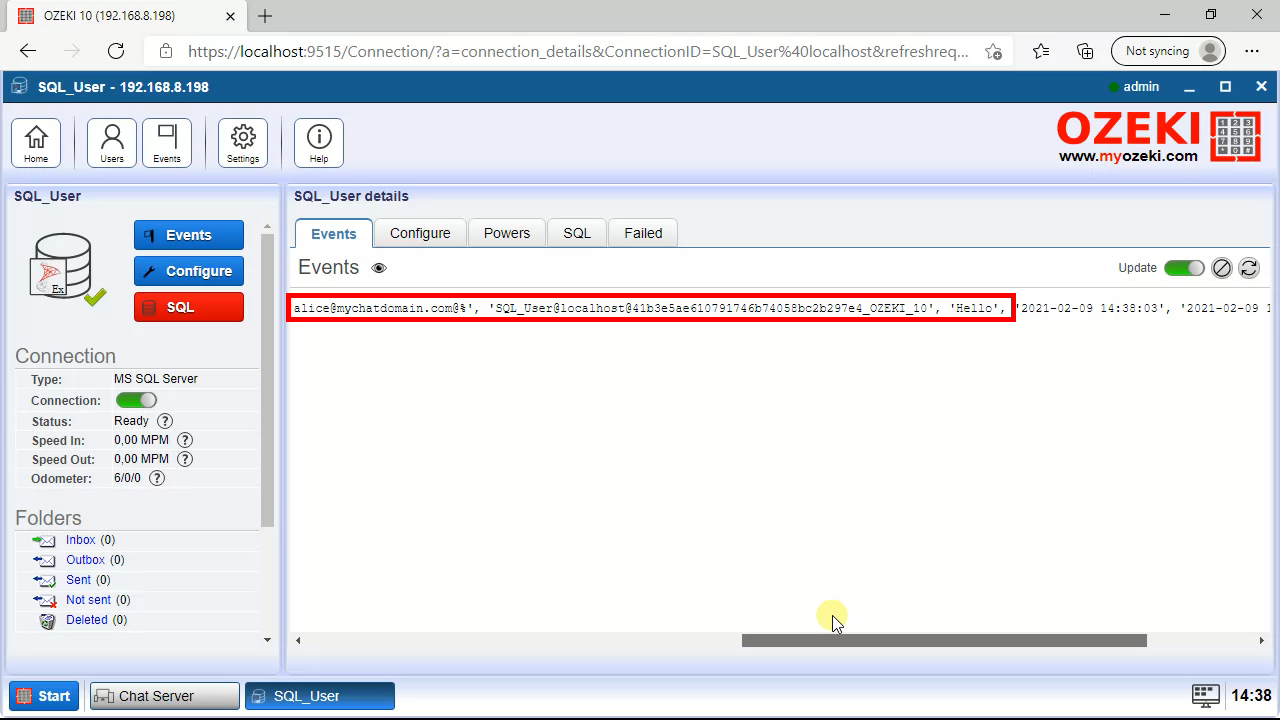
Task: Open Settings gear in toolbar
Action: (243, 143)
